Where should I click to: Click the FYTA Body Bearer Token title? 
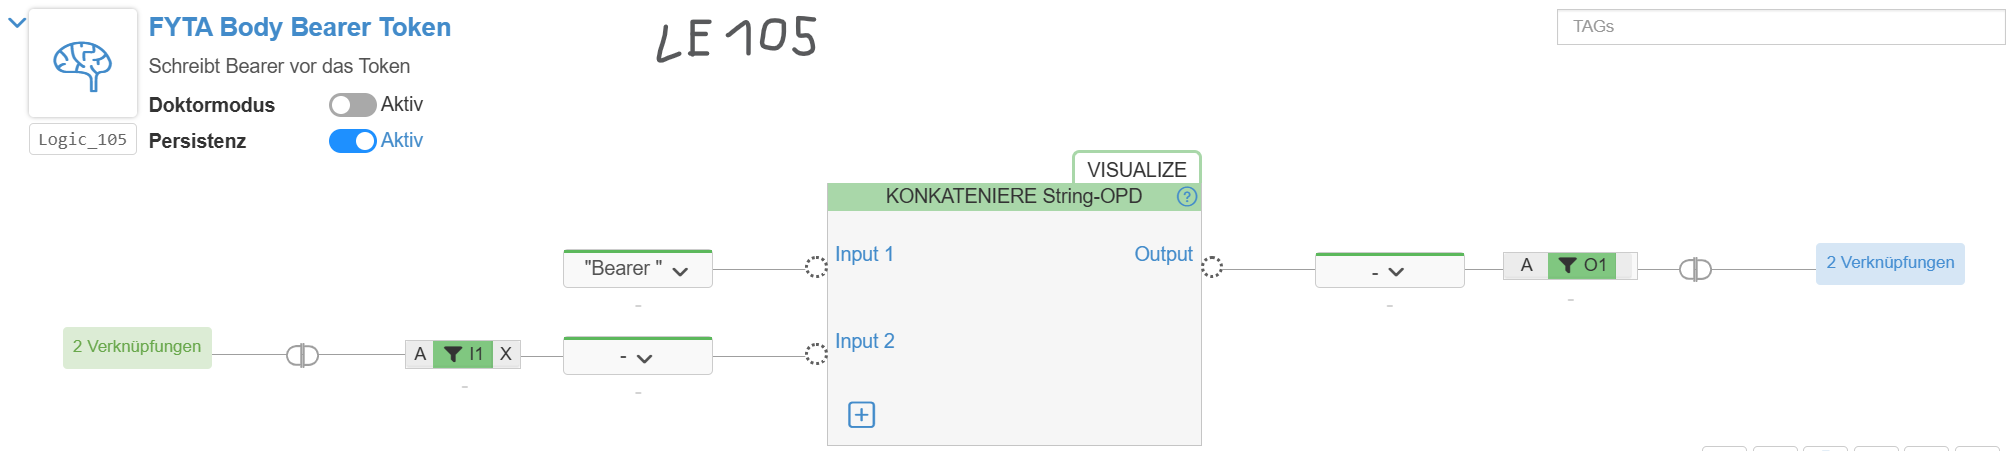[300, 27]
